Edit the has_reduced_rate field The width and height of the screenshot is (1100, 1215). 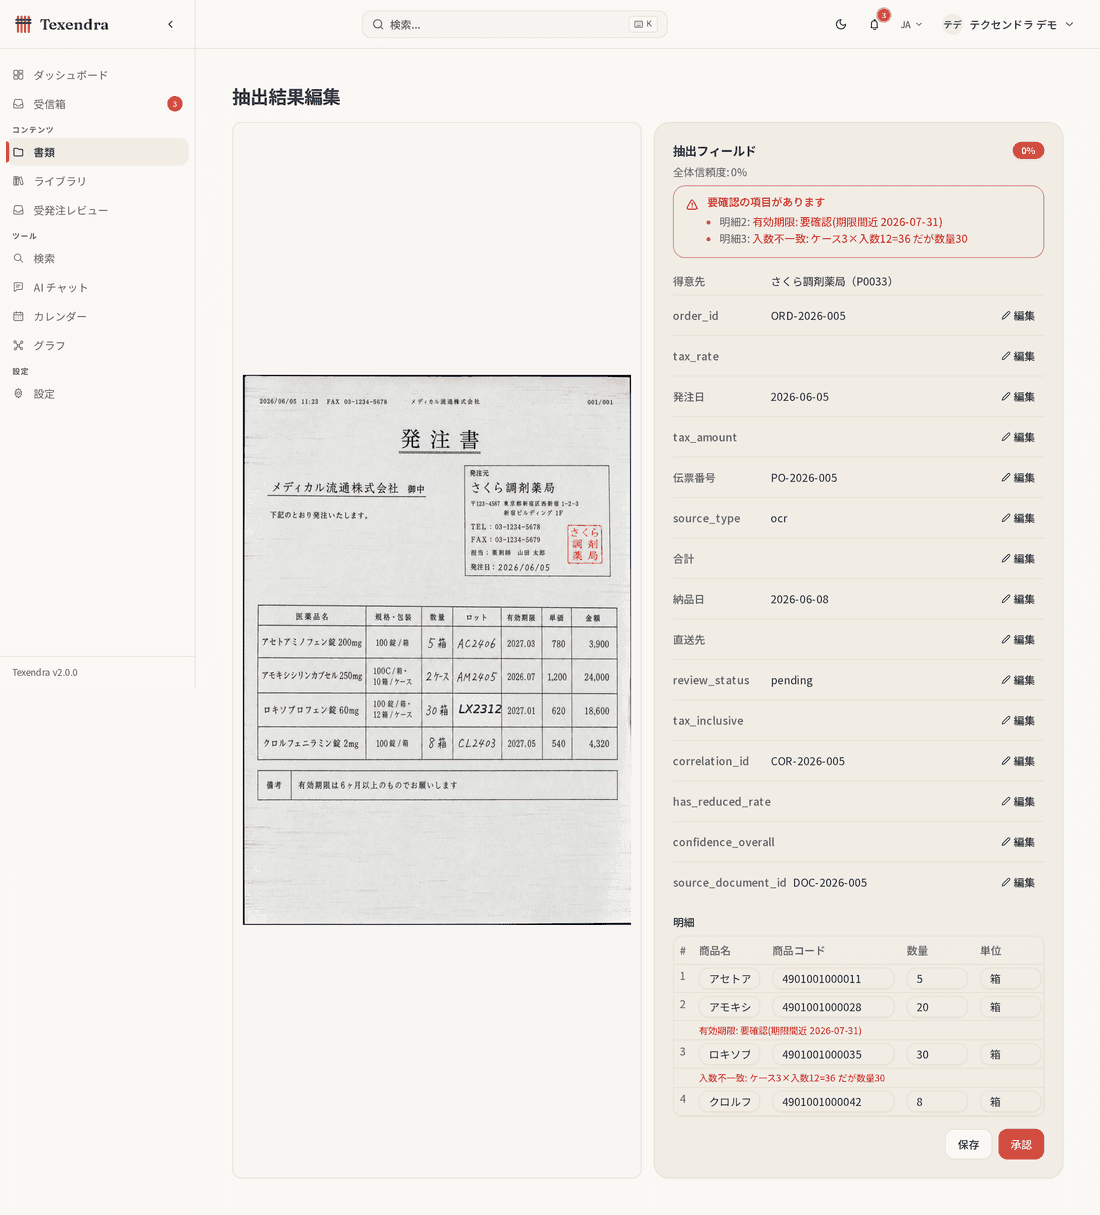tap(1018, 802)
